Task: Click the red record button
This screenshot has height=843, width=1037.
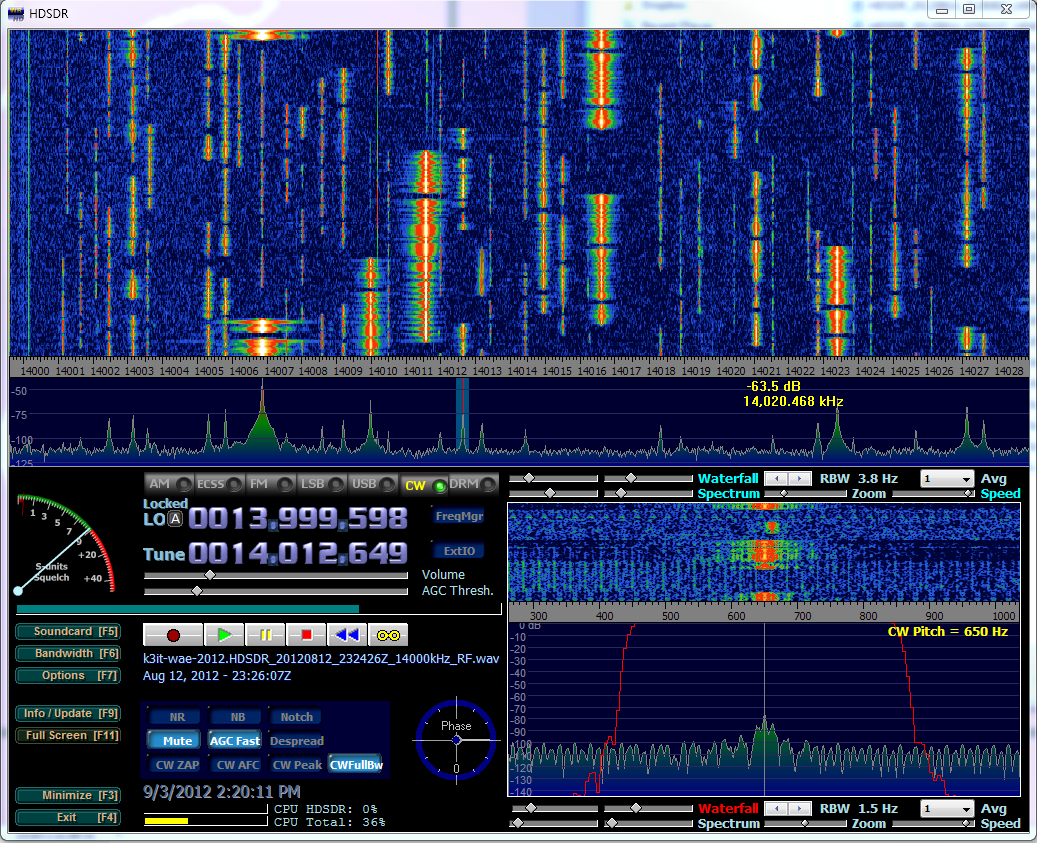Action: pos(173,635)
